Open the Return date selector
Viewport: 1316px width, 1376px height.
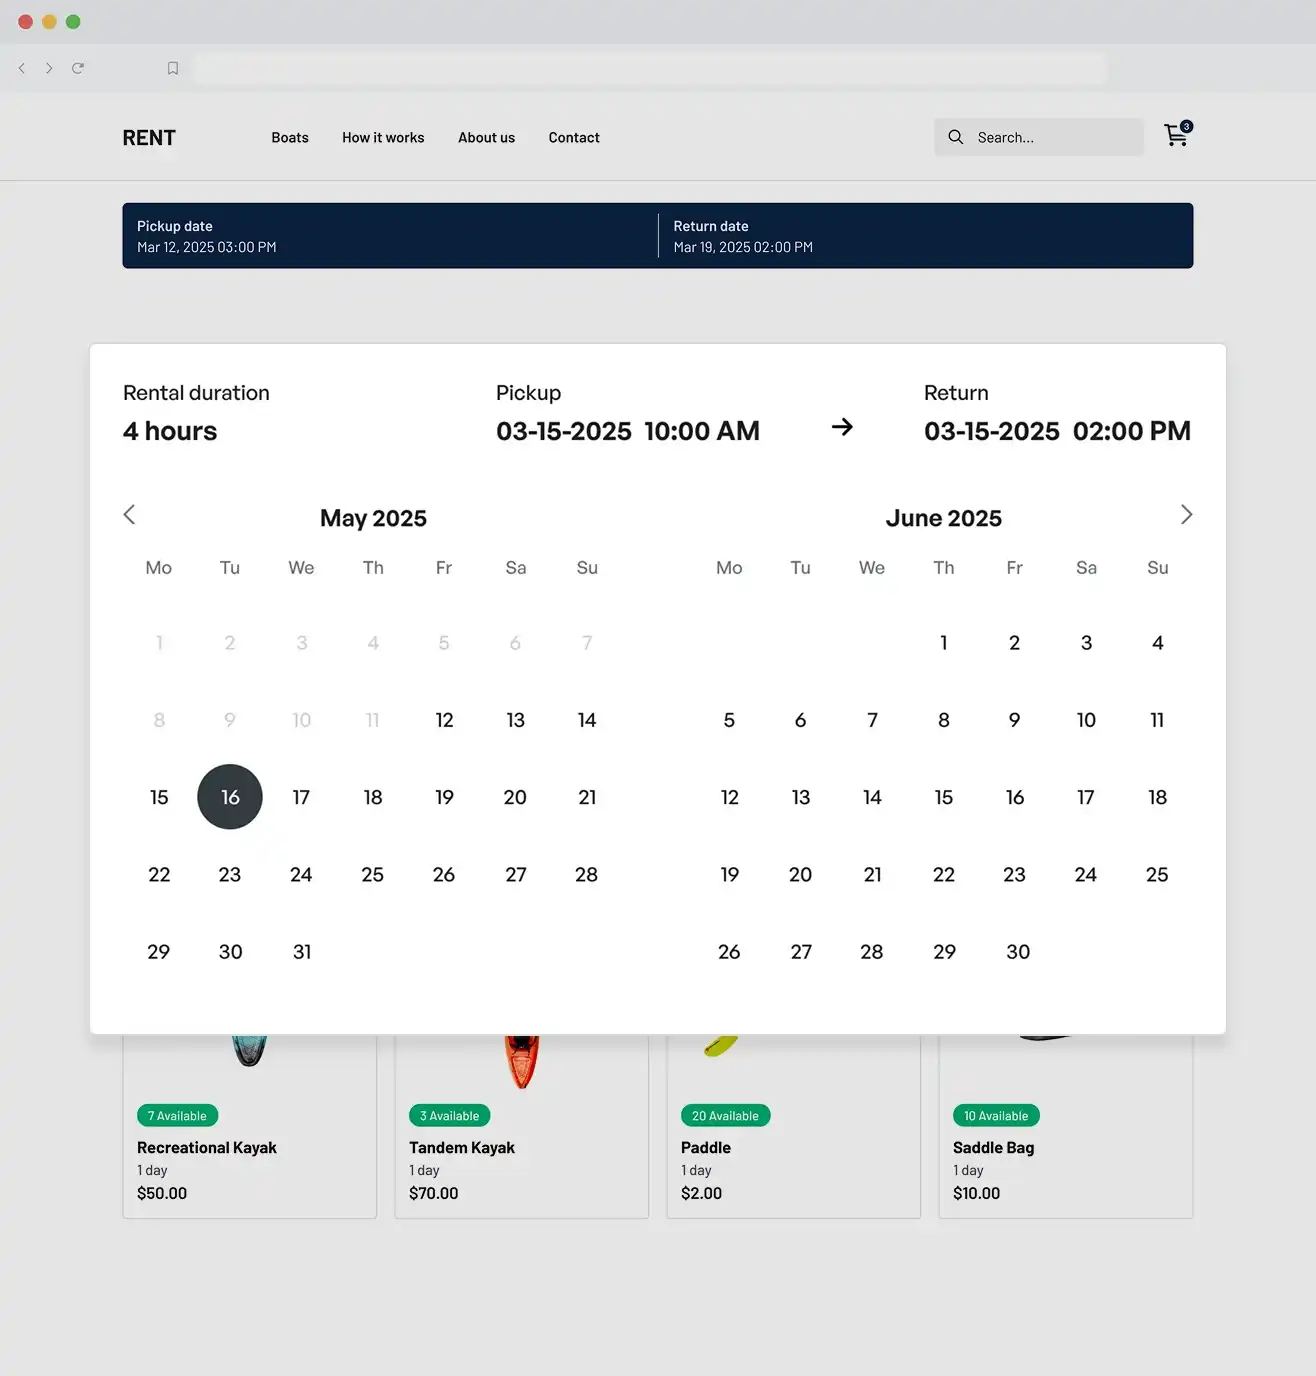click(x=925, y=236)
